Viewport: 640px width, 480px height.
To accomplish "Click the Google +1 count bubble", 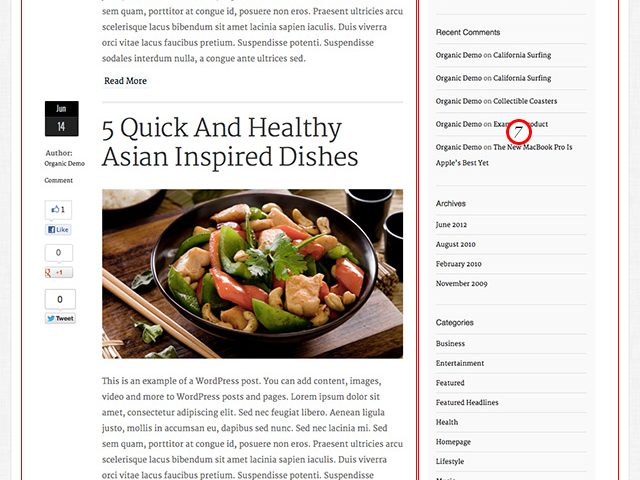I will [x=59, y=253].
